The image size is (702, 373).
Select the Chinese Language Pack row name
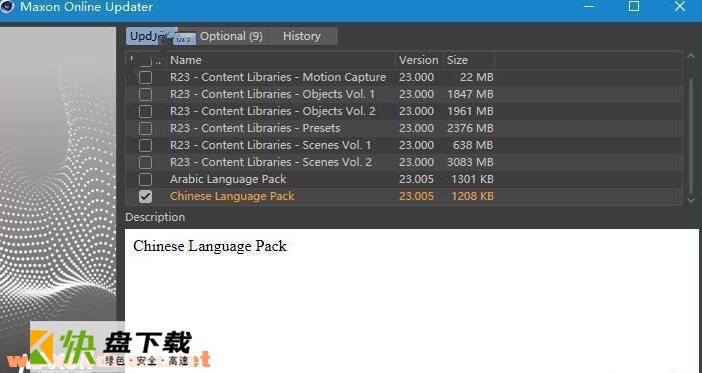(x=232, y=196)
